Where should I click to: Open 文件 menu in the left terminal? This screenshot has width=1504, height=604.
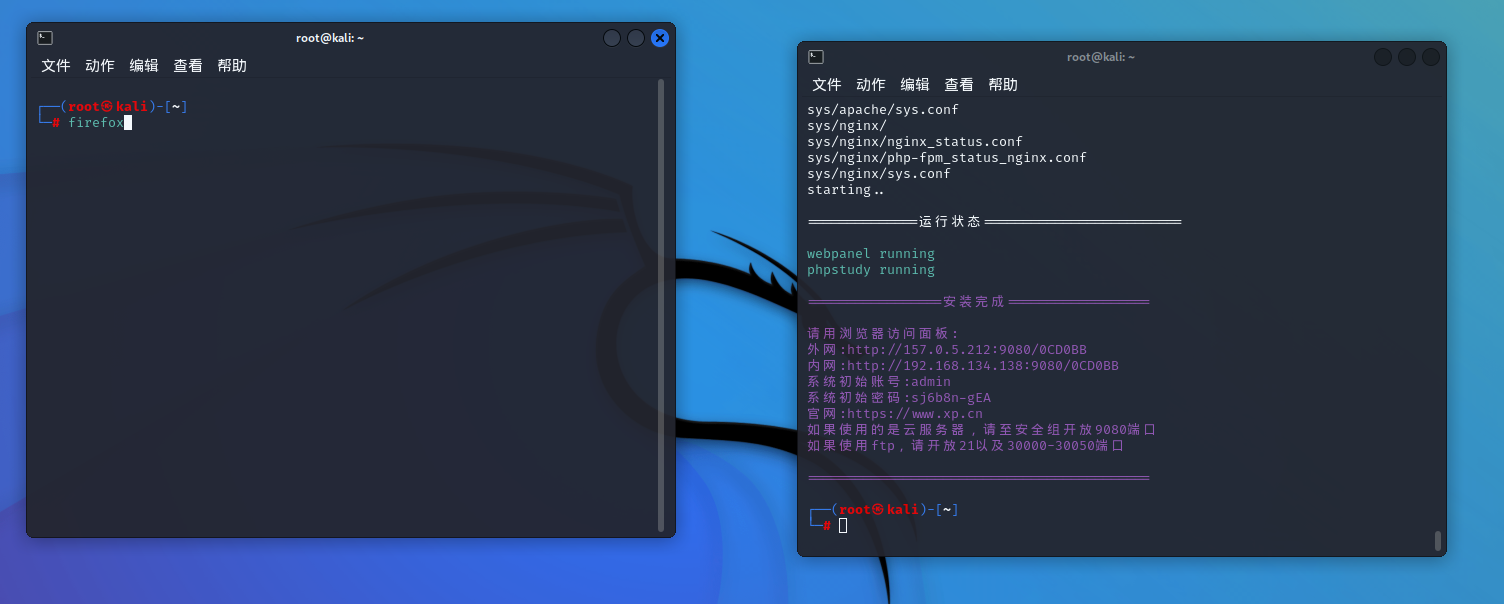[x=56, y=65]
